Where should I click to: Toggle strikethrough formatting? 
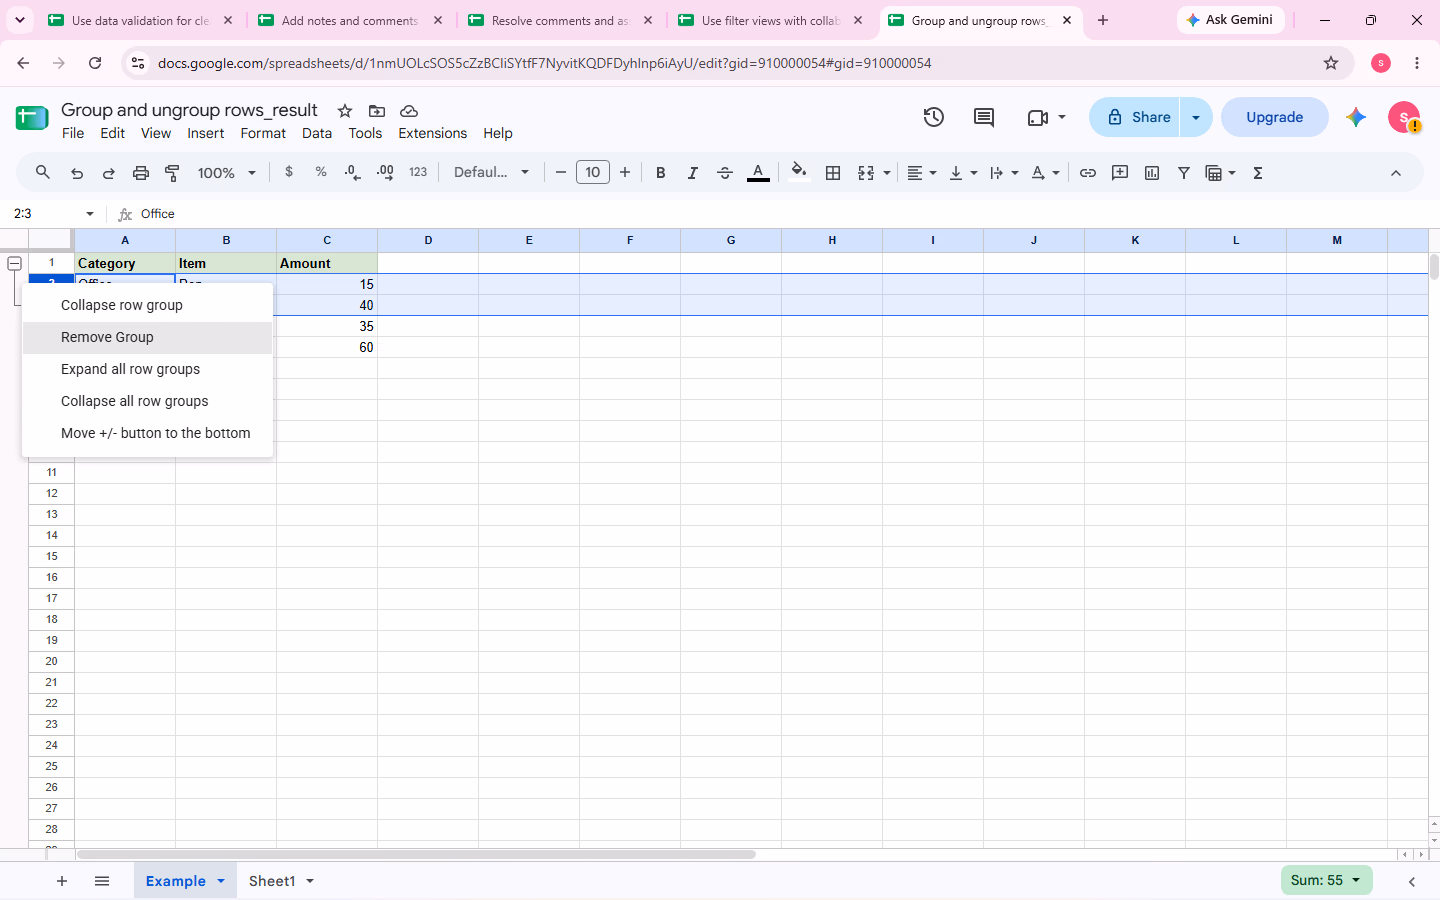pos(725,173)
